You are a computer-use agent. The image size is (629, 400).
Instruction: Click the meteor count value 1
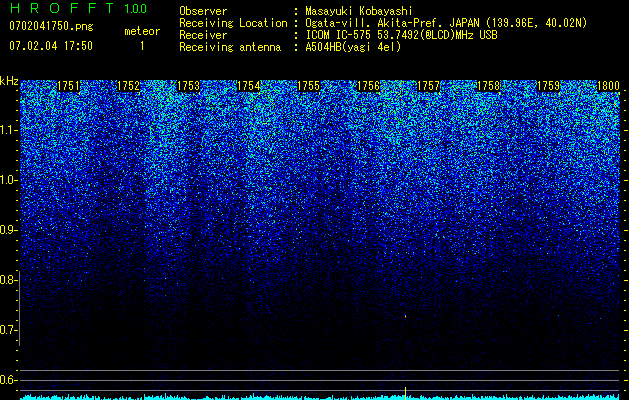pyautogui.click(x=142, y=47)
